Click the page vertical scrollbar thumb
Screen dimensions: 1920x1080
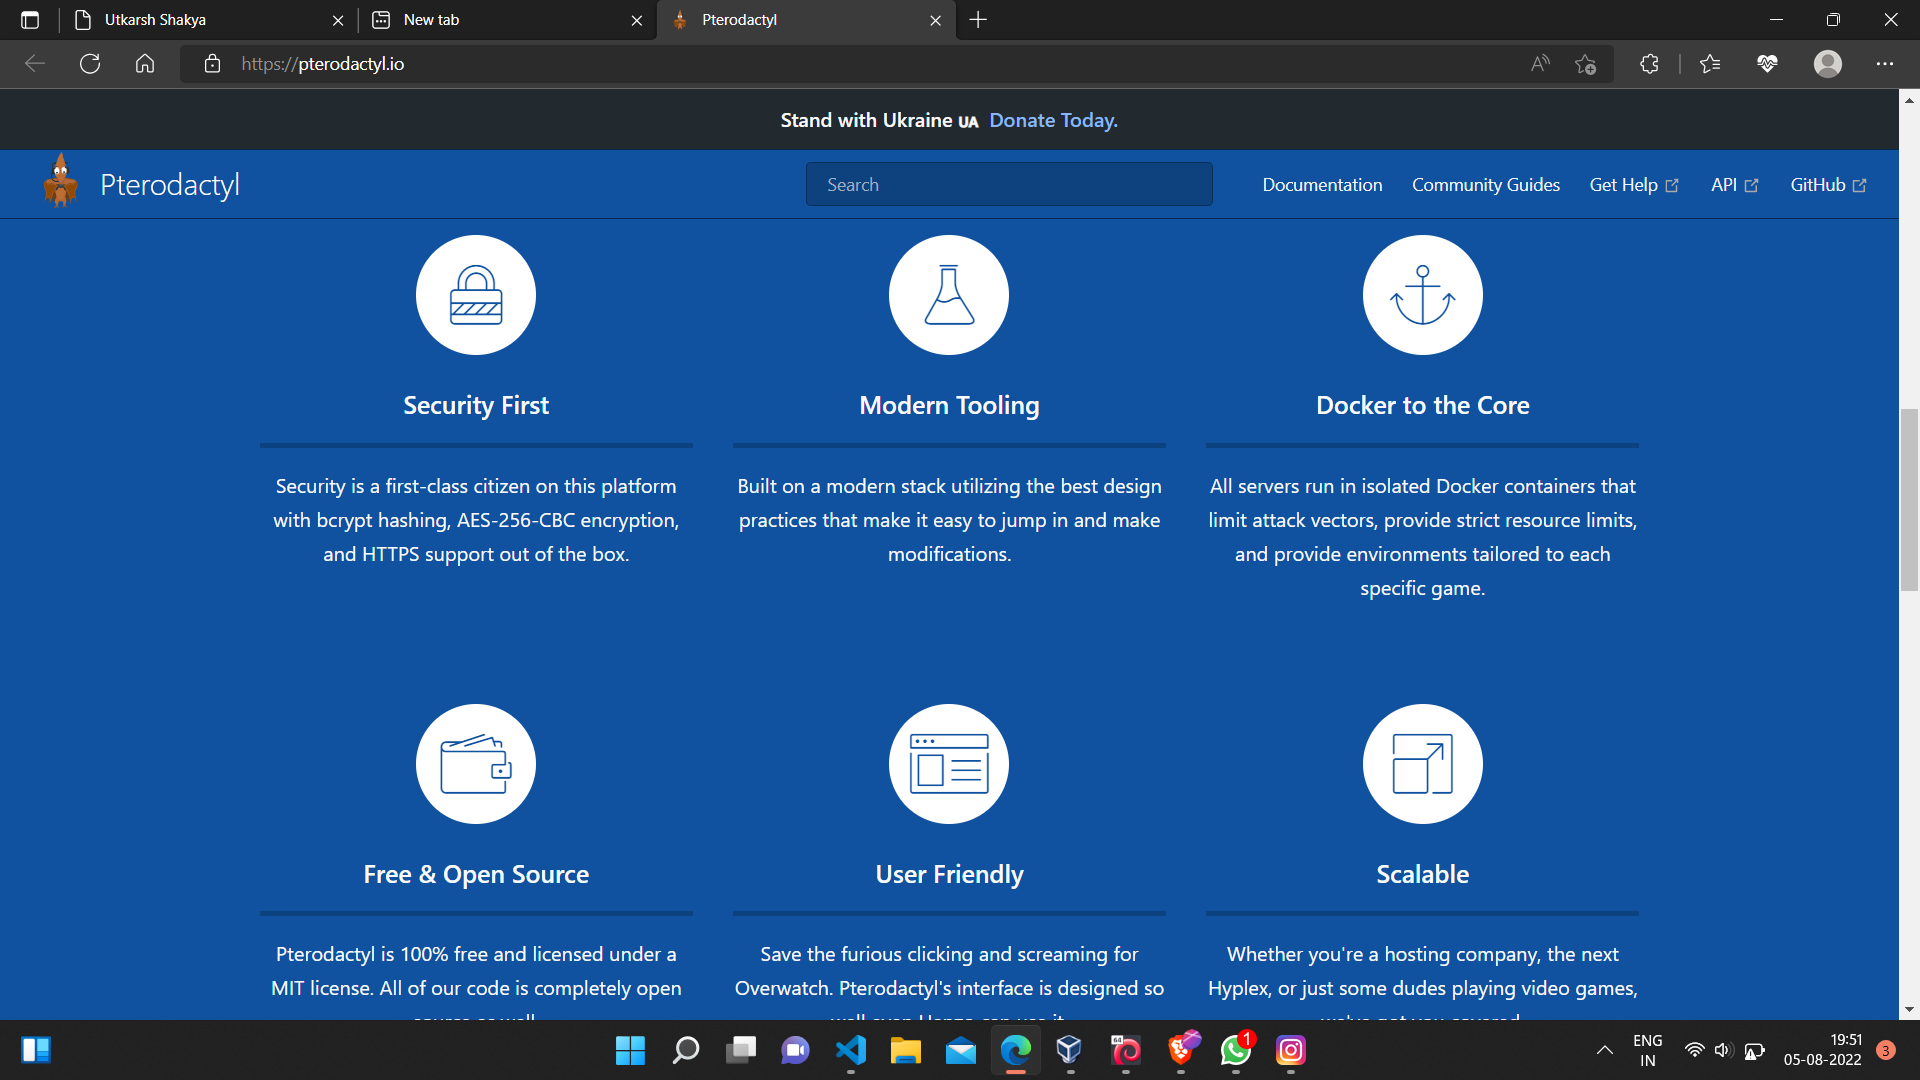point(1909,499)
